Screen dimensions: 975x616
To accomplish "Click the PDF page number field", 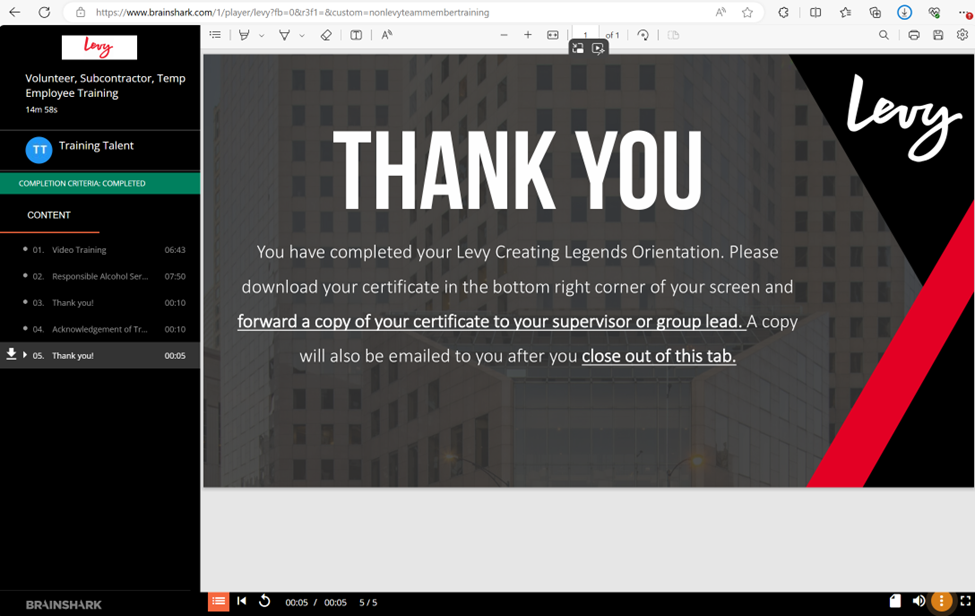I will 586,35.
